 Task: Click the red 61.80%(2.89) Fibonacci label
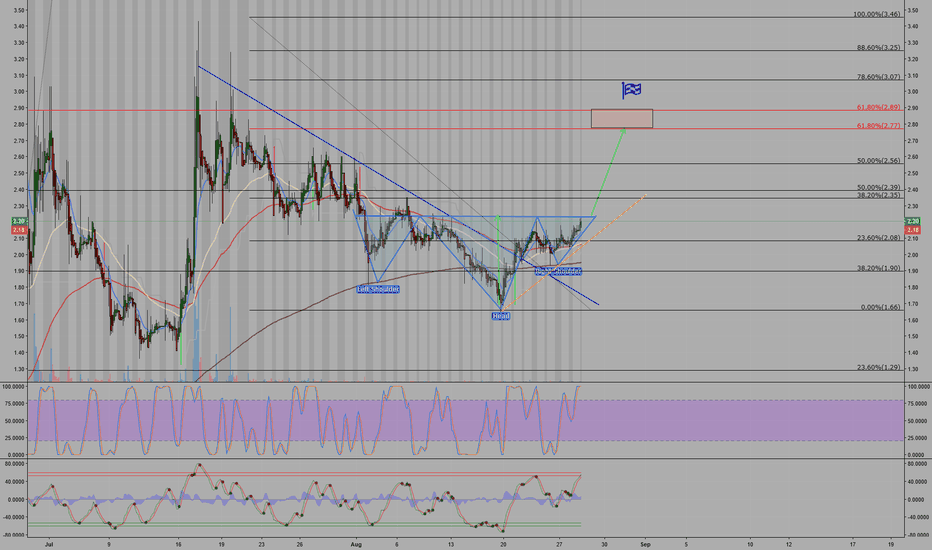tap(879, 107)
